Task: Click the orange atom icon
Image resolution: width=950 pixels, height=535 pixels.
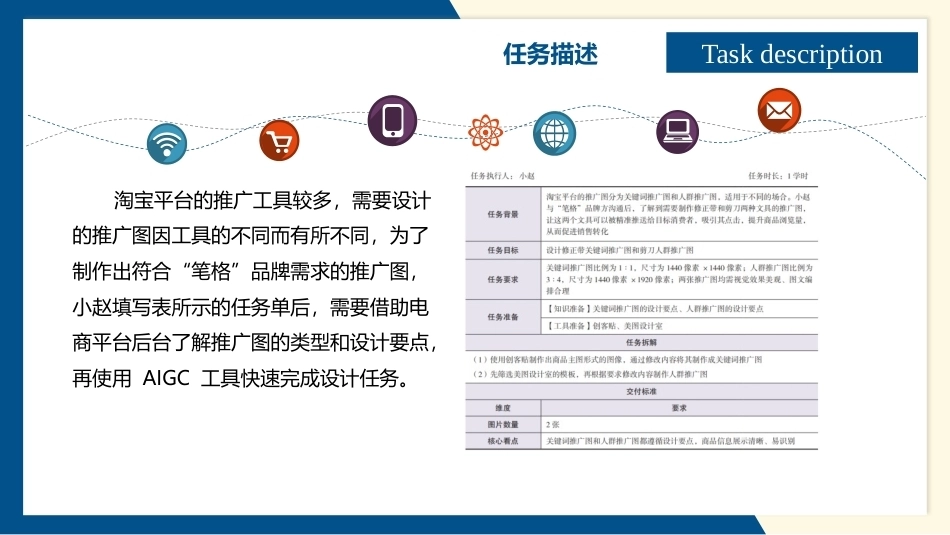Action: tap(485, 133)
